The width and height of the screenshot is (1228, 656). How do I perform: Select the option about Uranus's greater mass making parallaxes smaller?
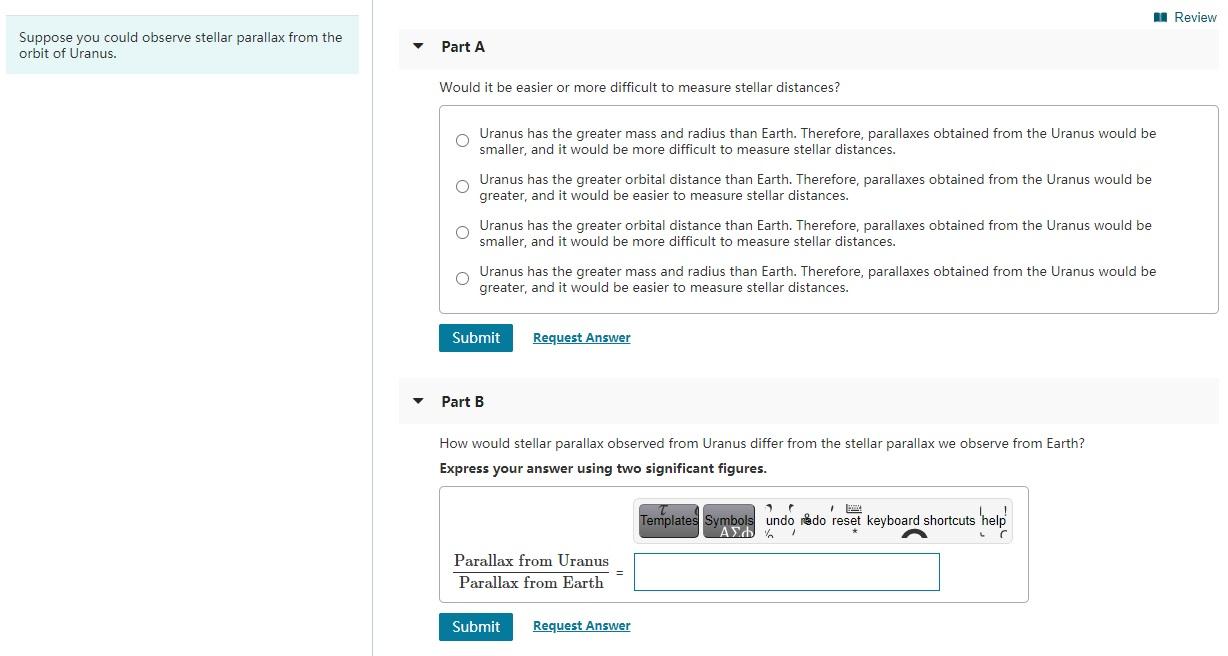pos(462,140)
